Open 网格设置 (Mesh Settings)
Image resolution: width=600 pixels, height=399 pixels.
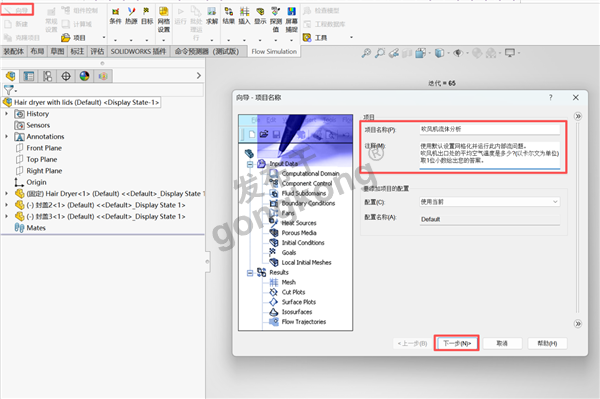coord(163,20)
